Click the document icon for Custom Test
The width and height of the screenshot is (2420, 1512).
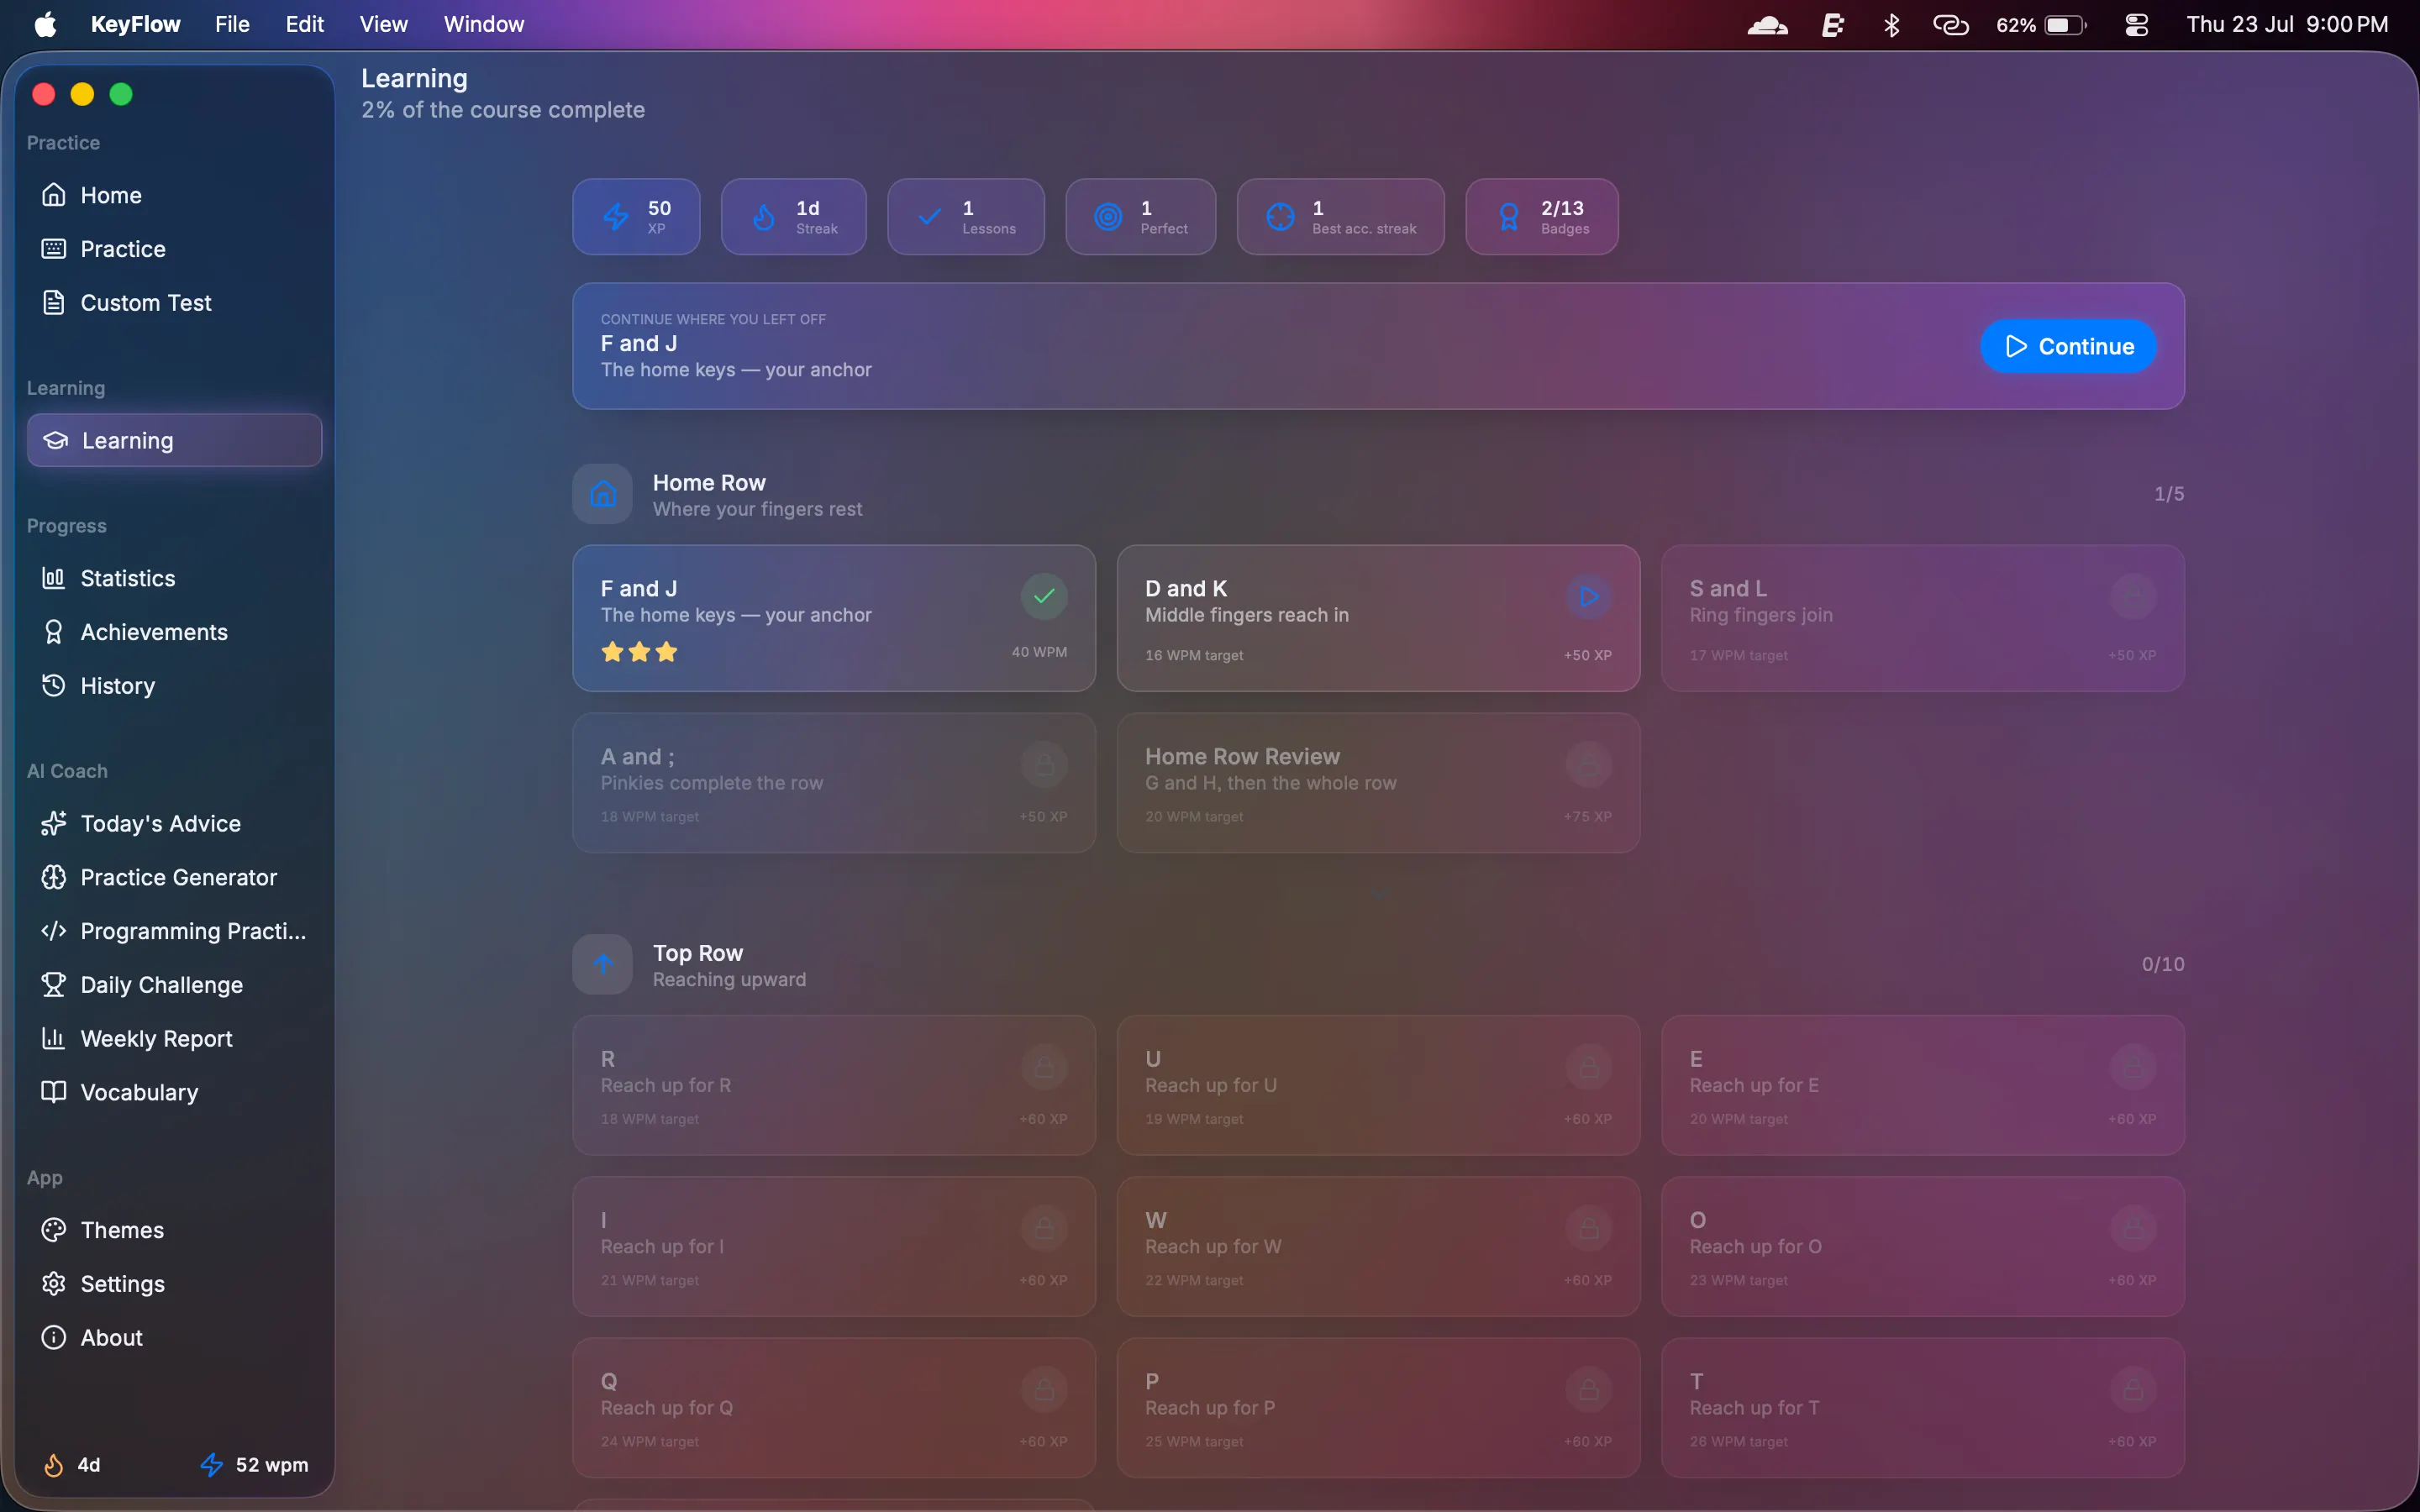click(x=53, y=303)
